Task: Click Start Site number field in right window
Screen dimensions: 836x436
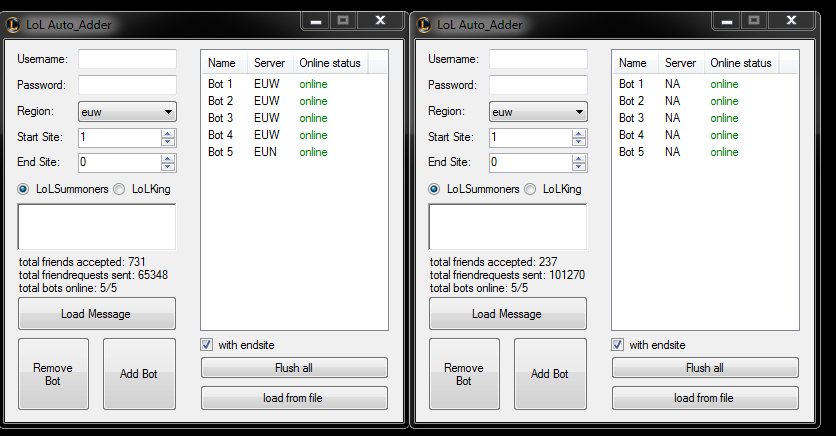Action: coord(531,138)
